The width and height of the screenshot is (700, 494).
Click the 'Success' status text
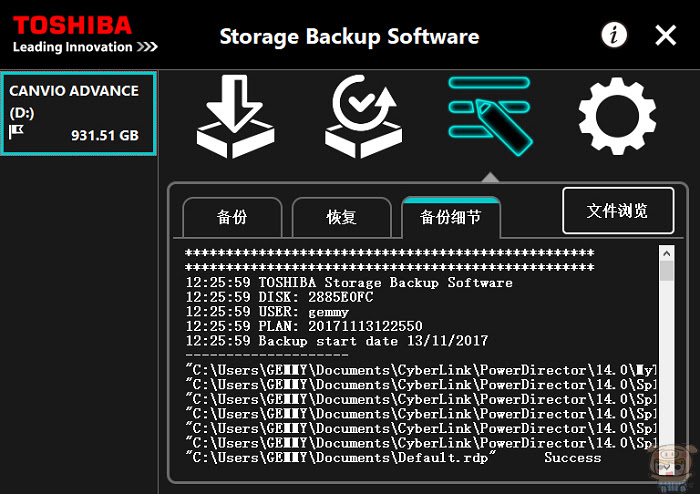coord(572,457)
